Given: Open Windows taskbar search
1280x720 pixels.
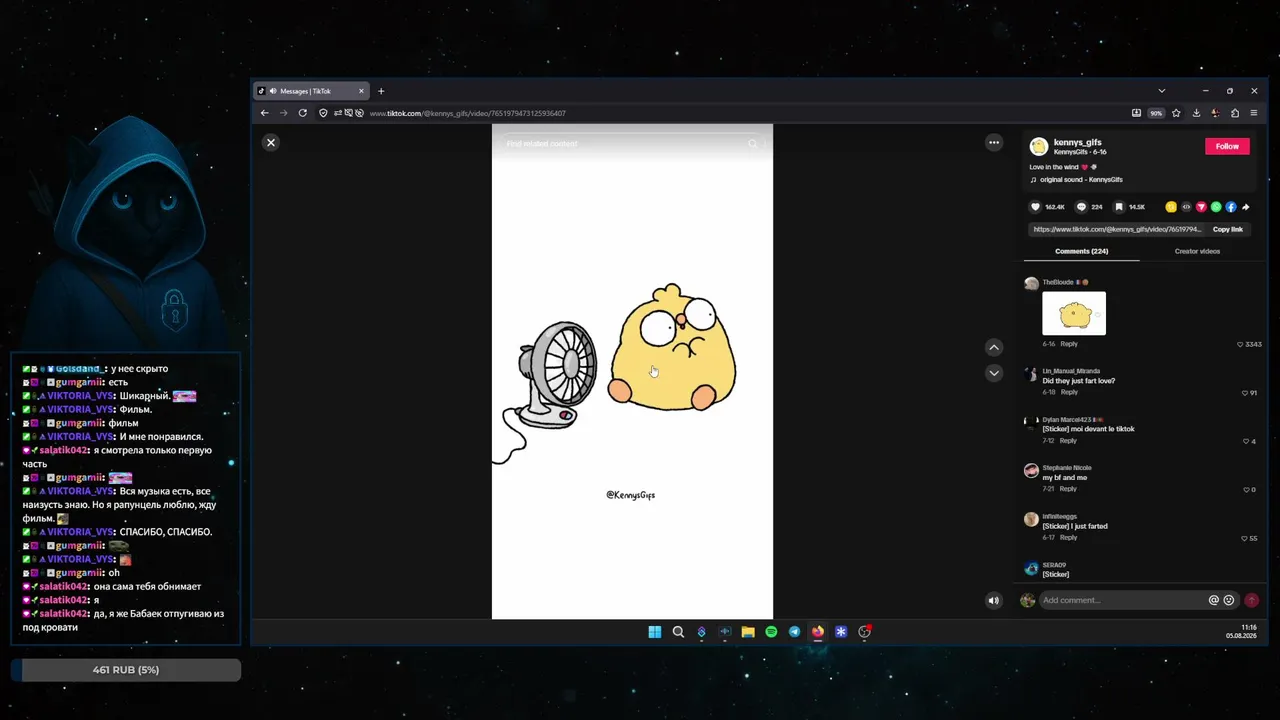Looking at the screenshot, I should [678, 632].
